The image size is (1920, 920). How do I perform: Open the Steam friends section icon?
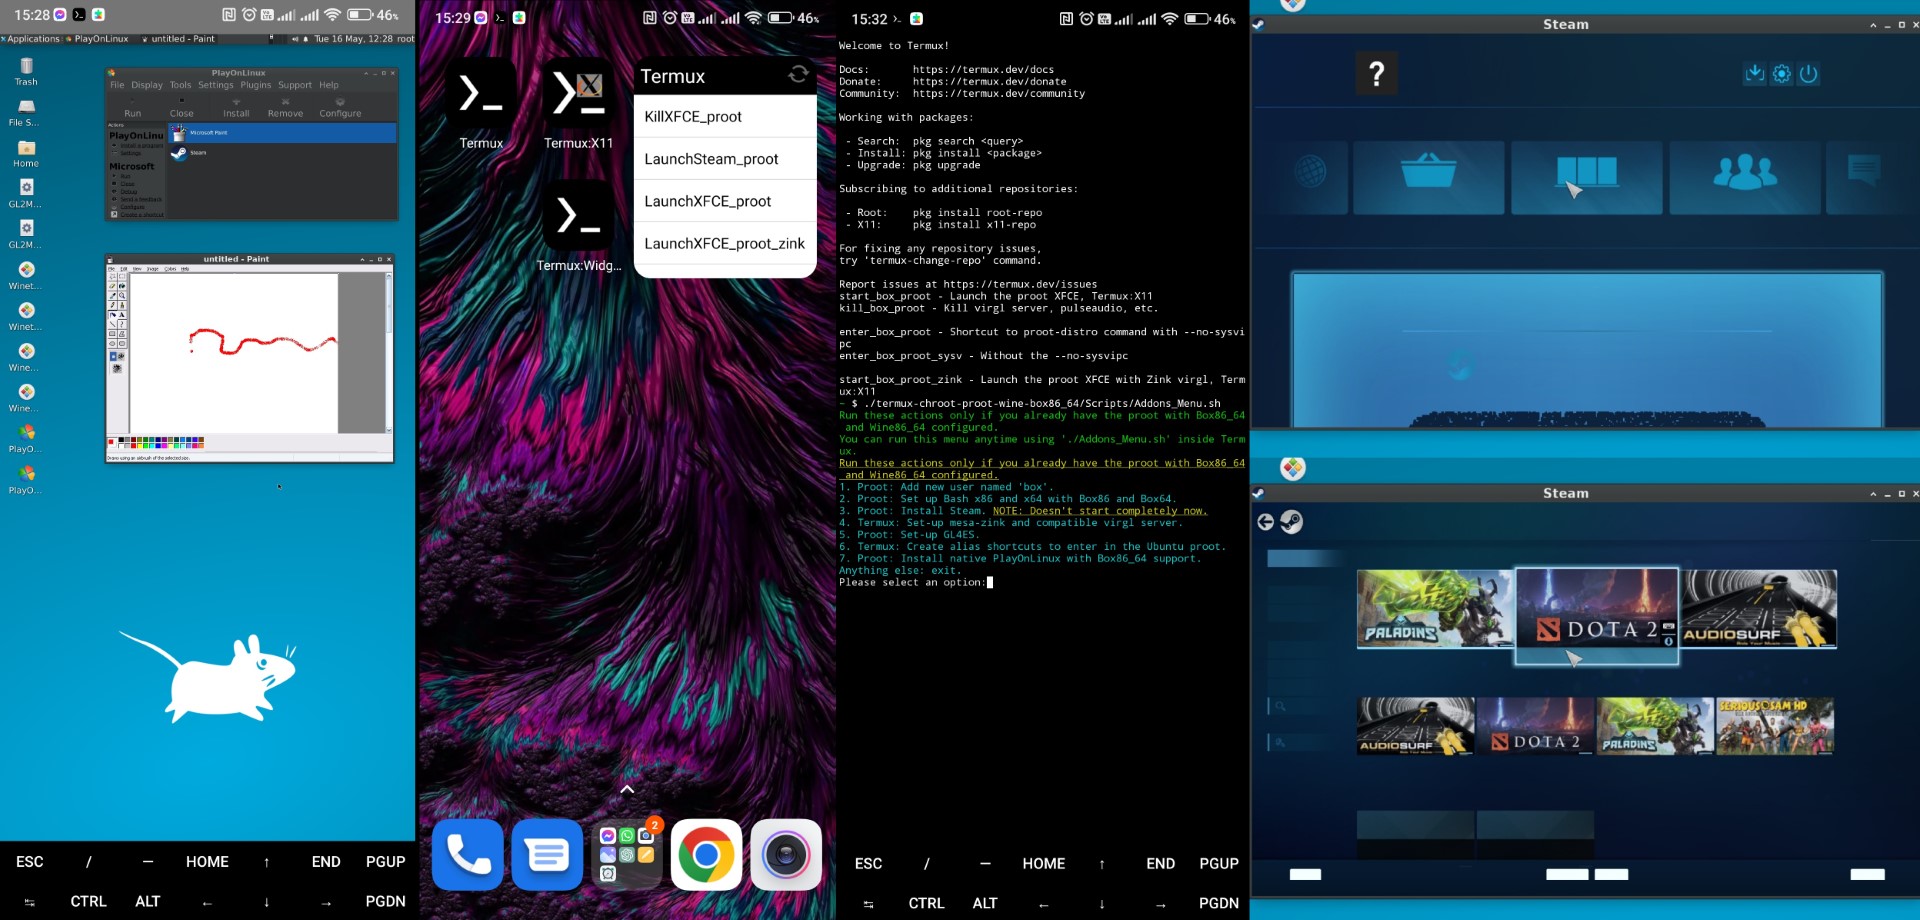pos(1745,176)
